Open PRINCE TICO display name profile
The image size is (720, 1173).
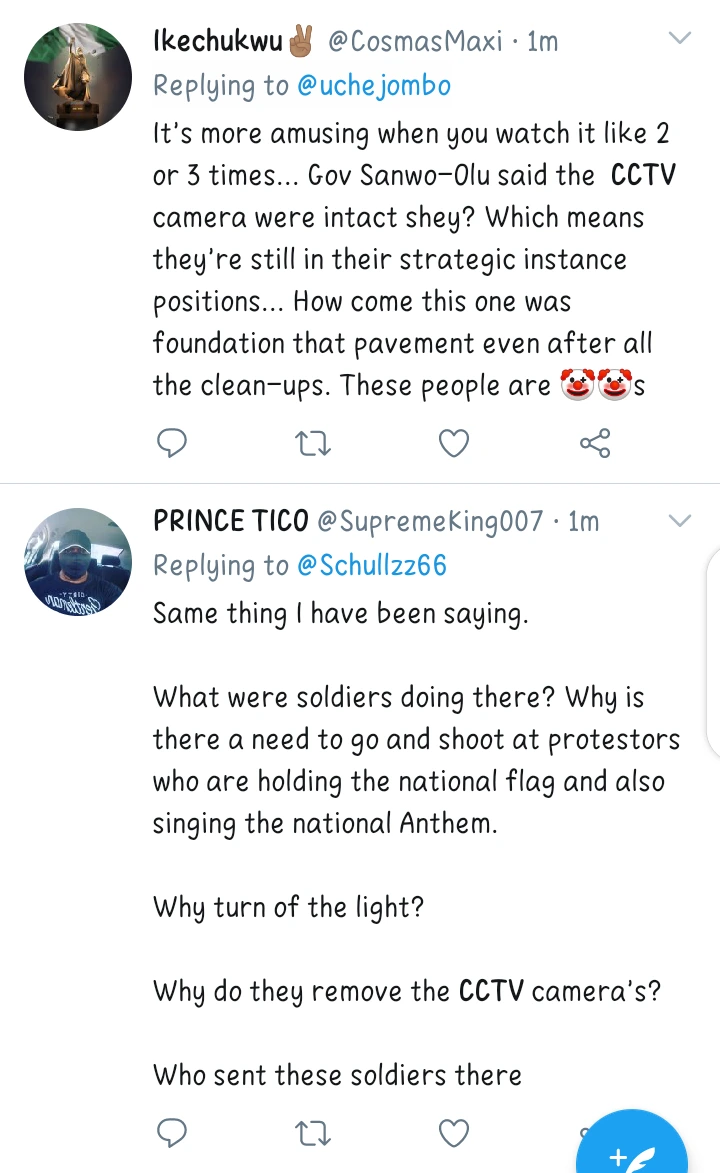point(230,521)
